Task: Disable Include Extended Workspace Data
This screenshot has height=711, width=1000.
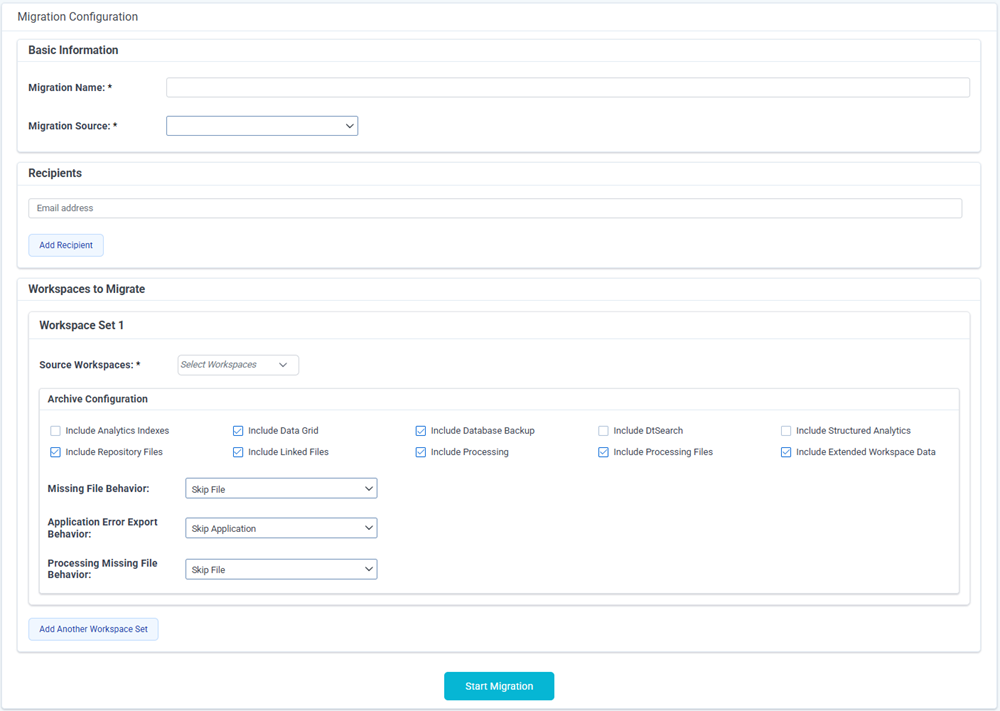Action: point(786,452)
